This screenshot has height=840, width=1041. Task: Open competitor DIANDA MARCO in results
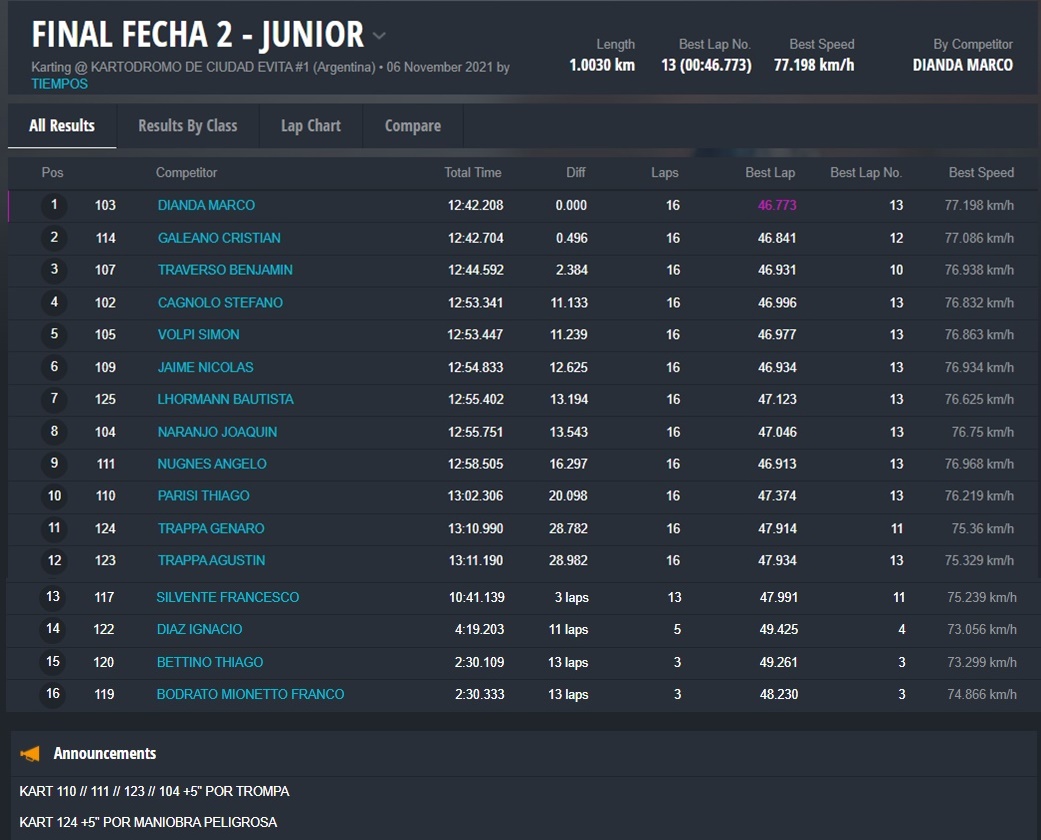(x=206, y=205)
